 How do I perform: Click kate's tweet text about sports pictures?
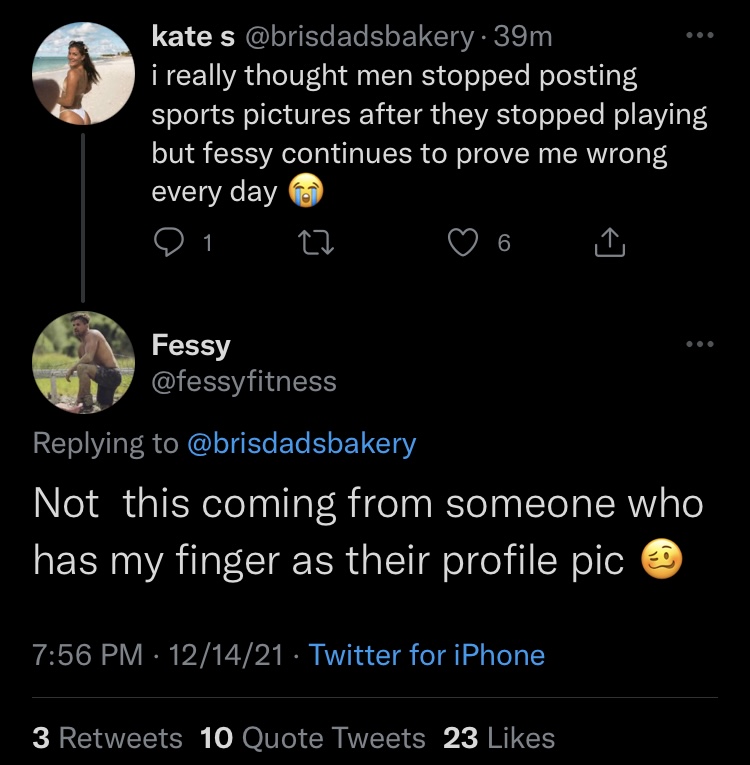click(429, 134)
